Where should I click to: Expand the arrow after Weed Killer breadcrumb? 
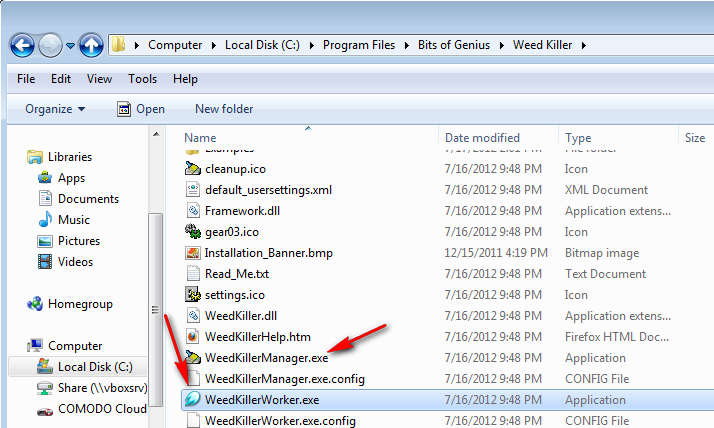(584, 46)
